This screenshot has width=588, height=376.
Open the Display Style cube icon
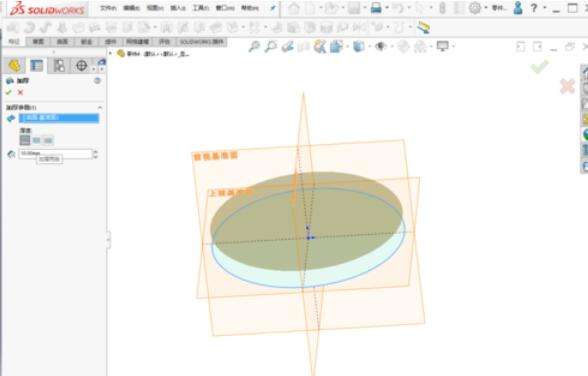tap(358, 46)
